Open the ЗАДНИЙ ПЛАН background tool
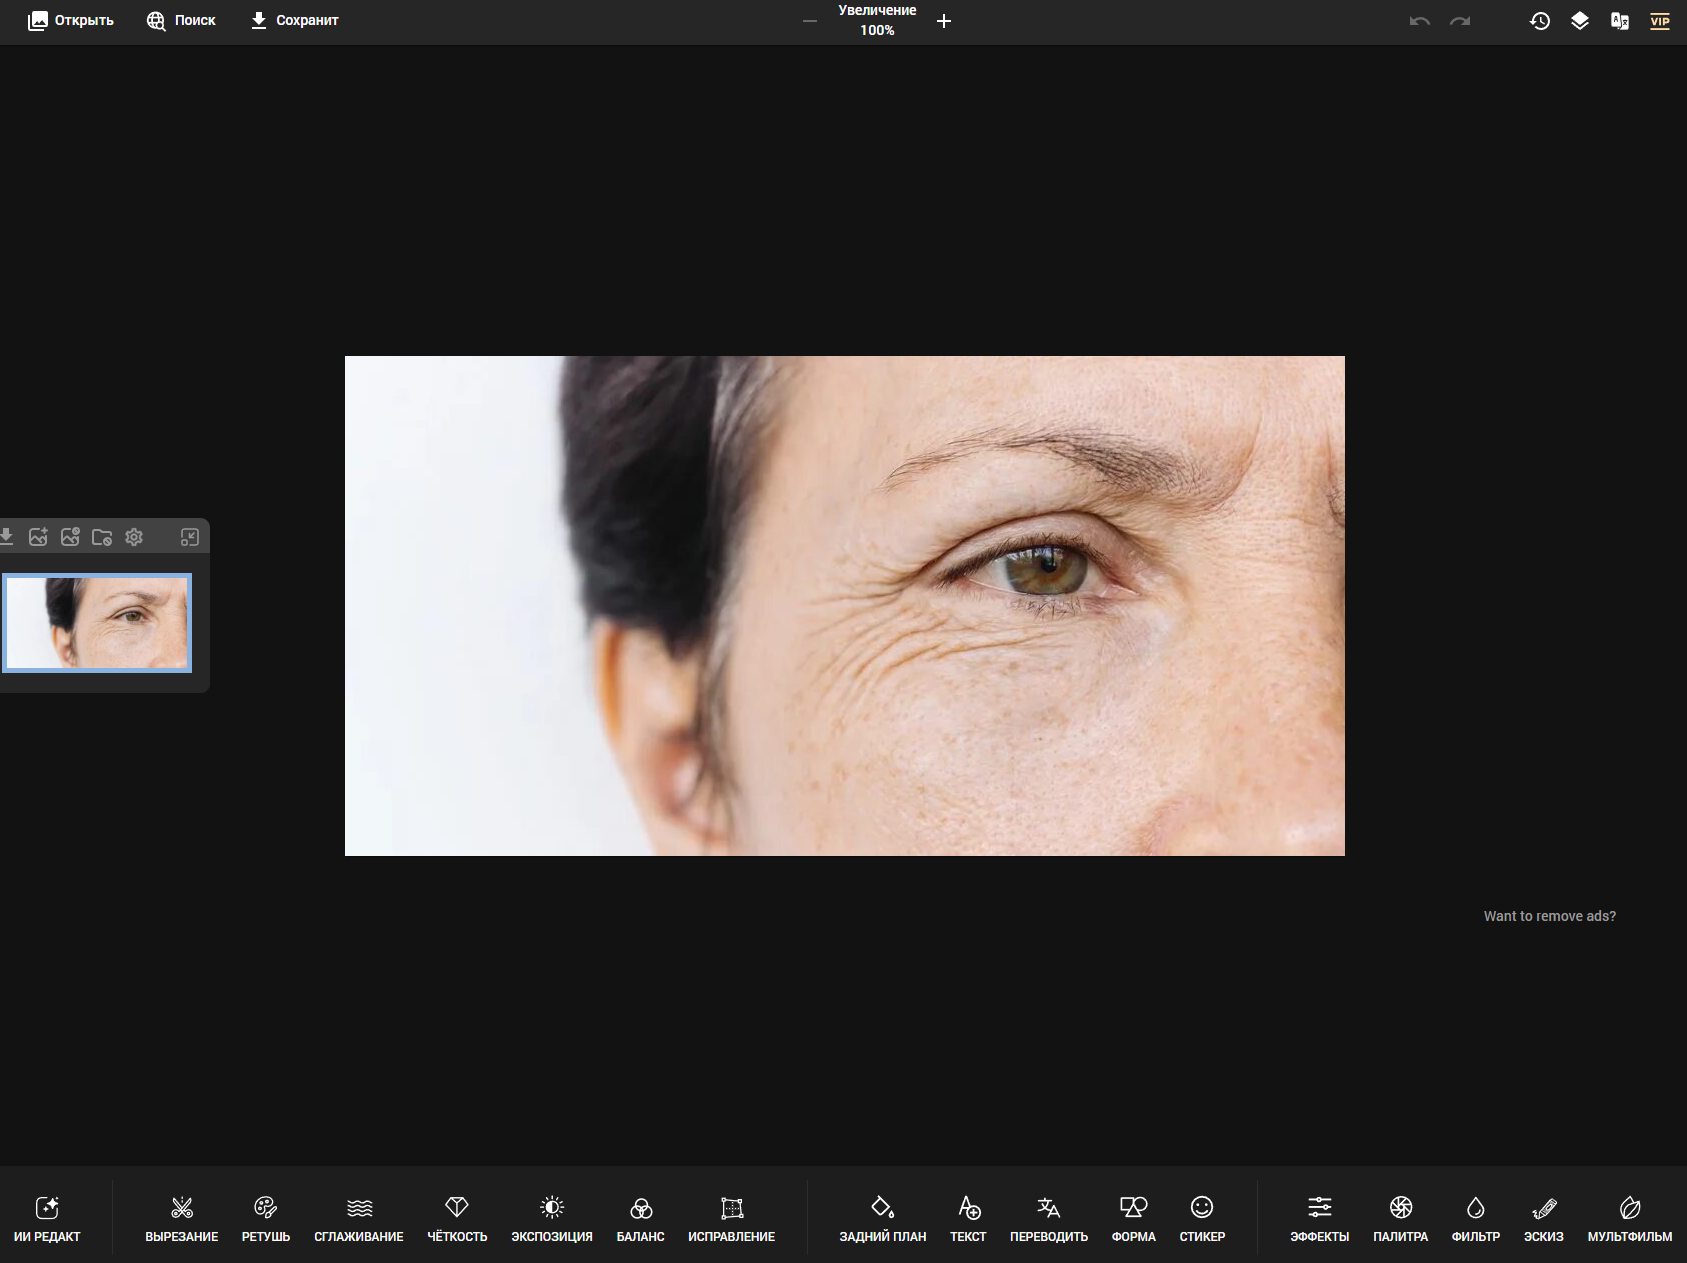 point(883,1219)
